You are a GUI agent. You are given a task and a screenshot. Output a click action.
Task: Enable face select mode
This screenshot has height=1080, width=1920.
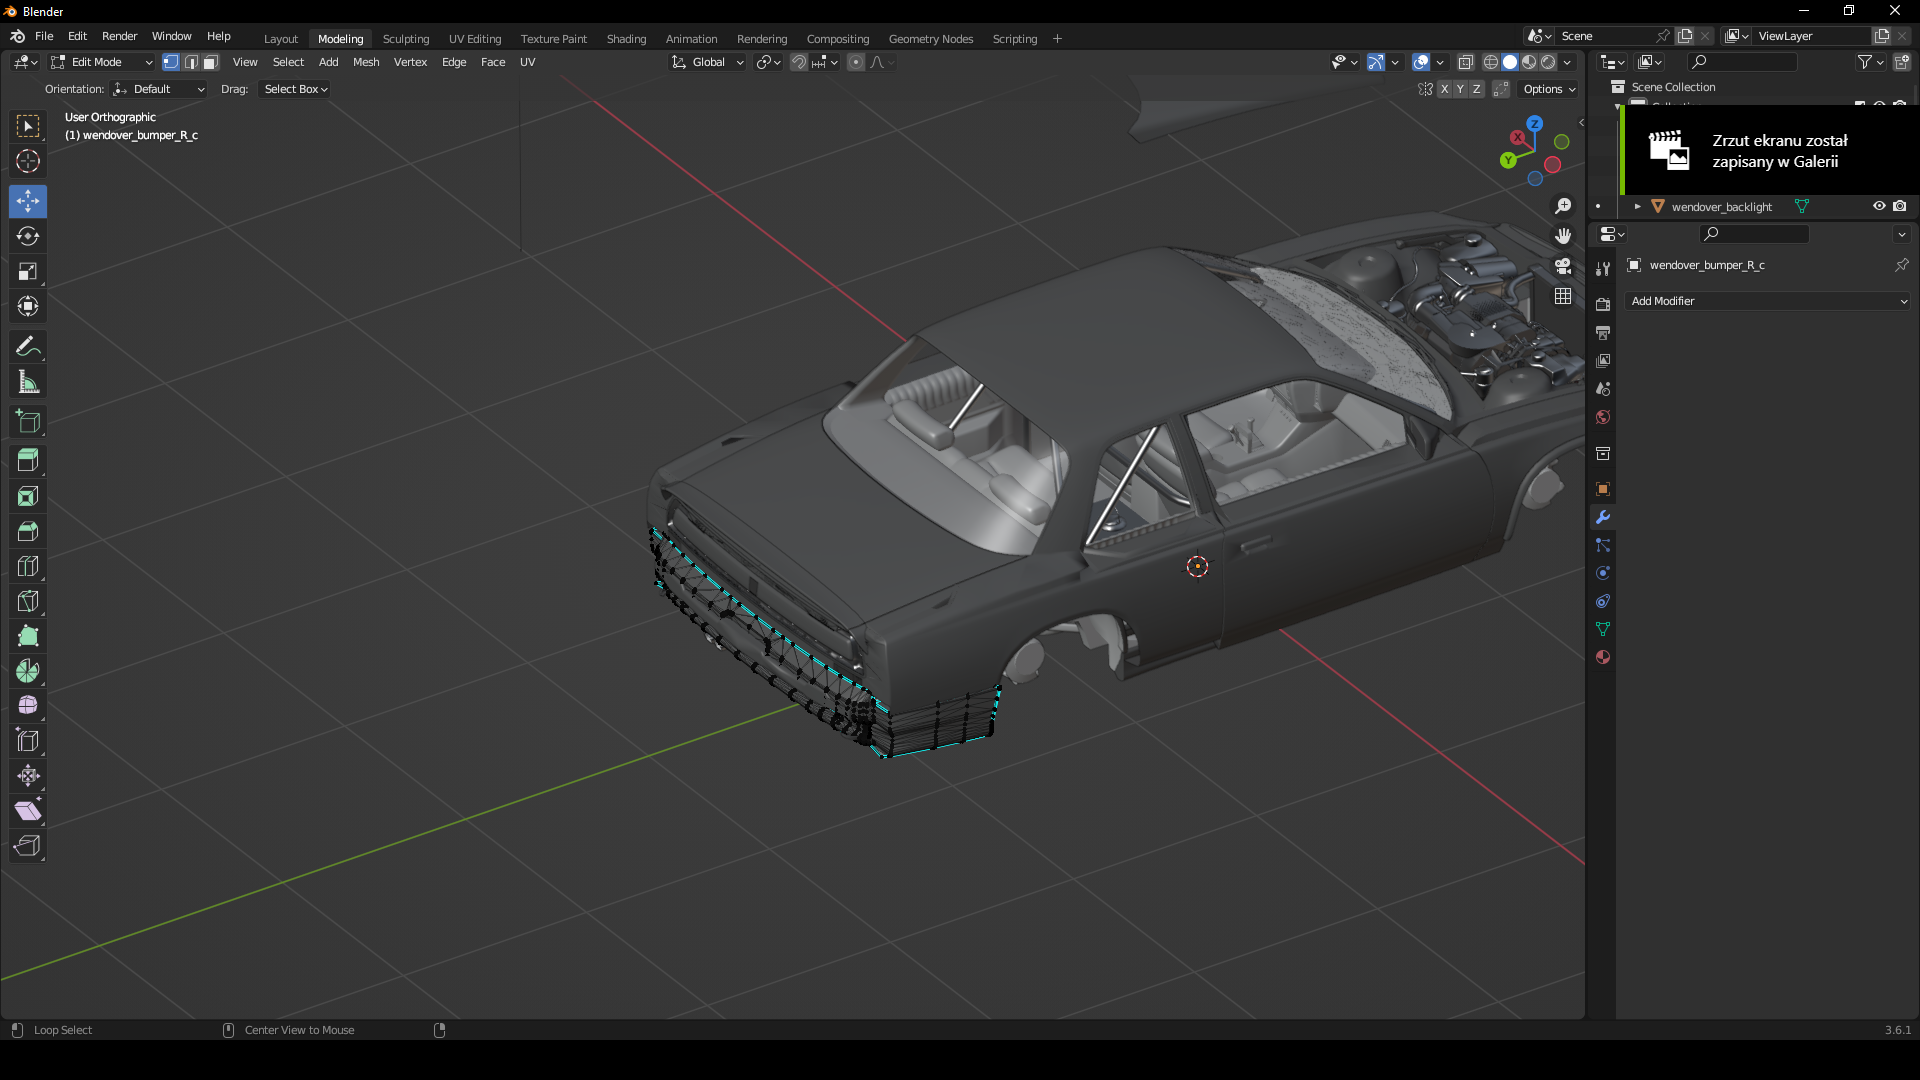[x=211, y=62]
